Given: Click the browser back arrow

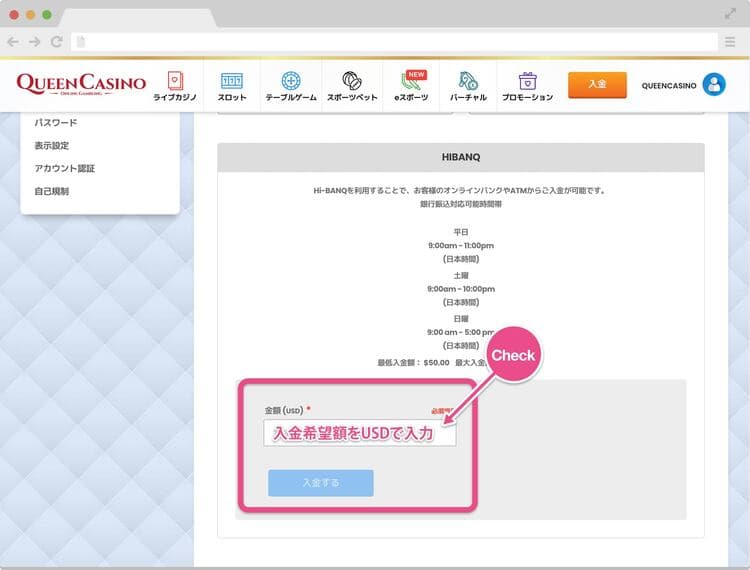Looking at the screenshot, I should [x=13, y=42].
